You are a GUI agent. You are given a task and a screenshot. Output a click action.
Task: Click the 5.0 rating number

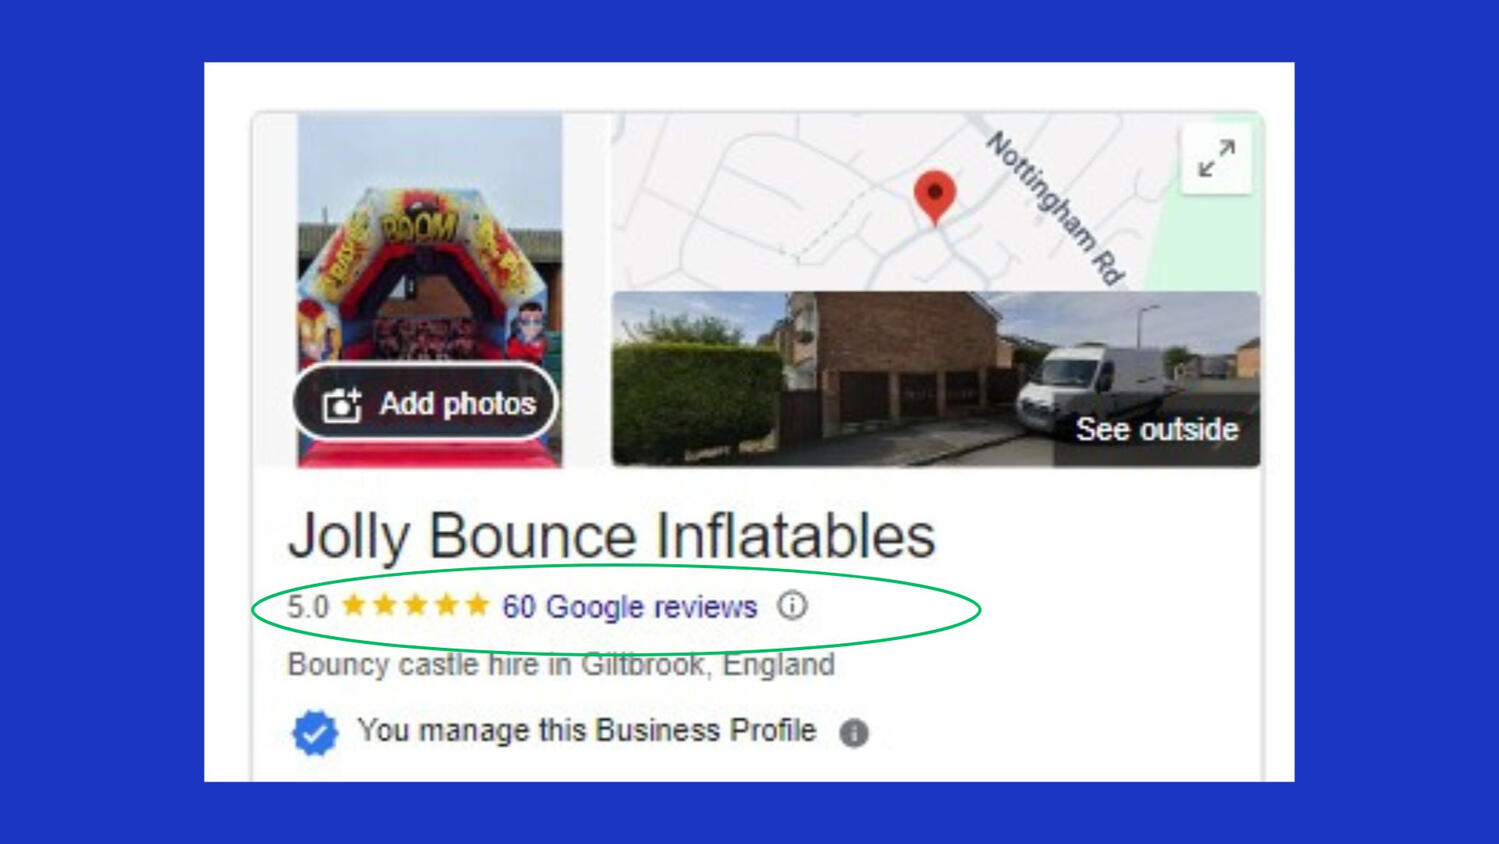coord(308,607)
